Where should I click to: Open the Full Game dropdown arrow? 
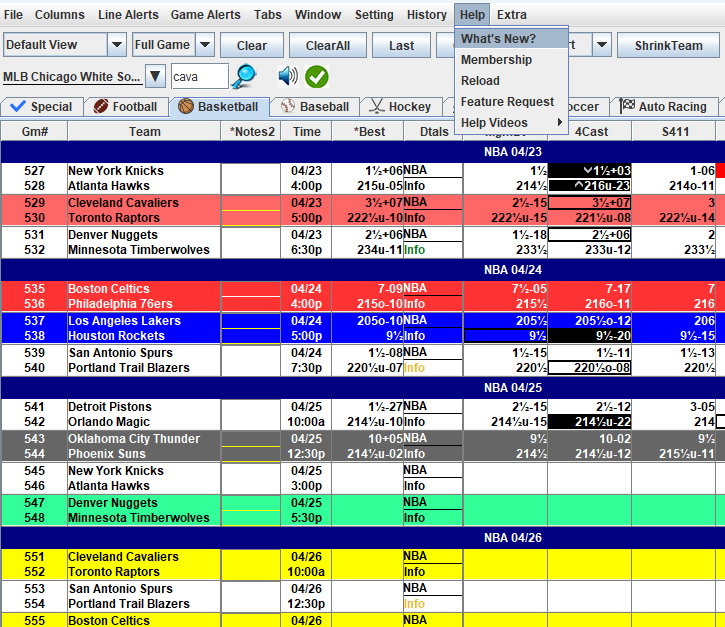(205, 45)
